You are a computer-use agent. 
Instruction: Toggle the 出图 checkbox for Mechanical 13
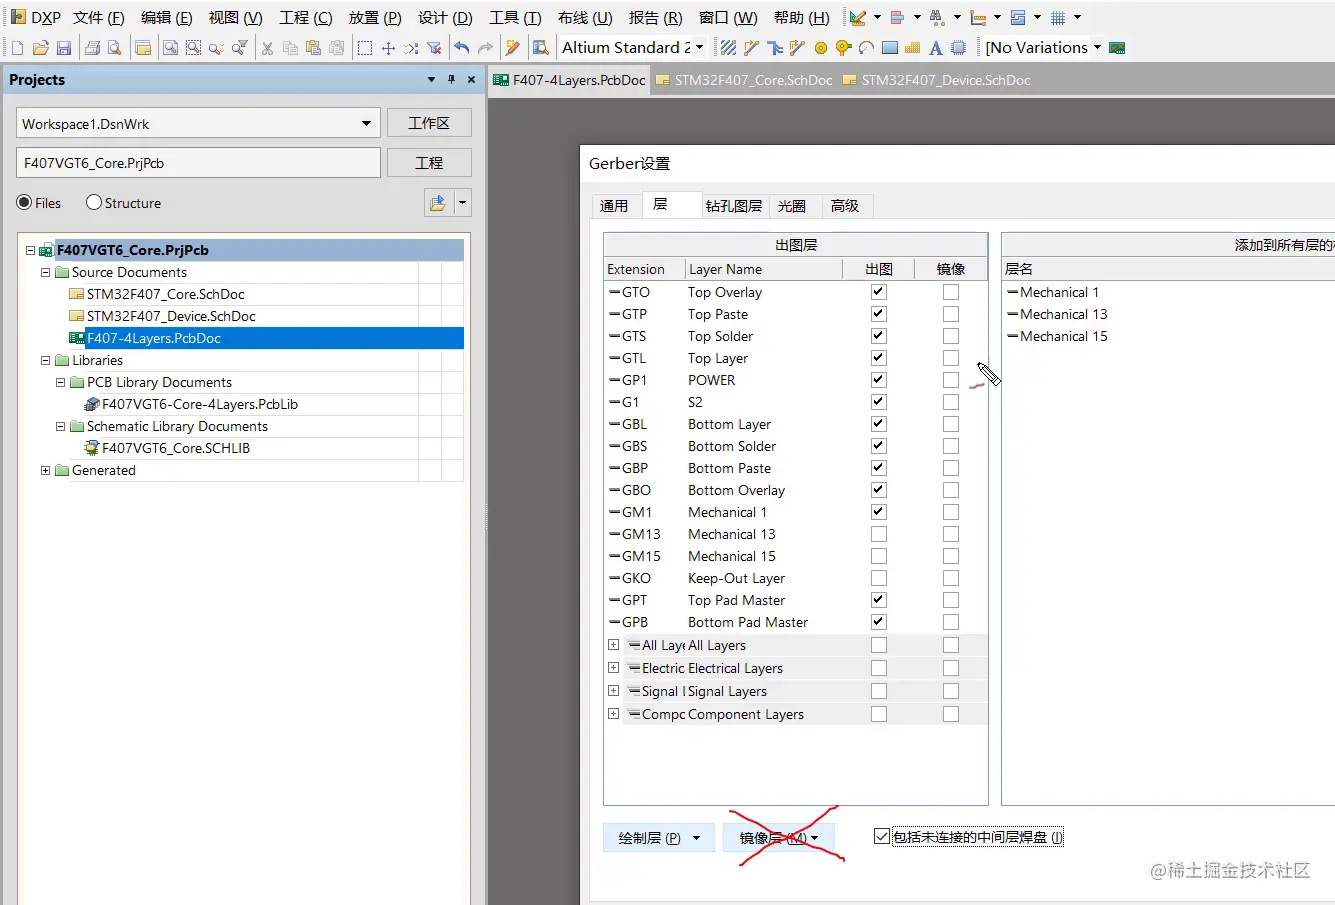click(879, 534)
